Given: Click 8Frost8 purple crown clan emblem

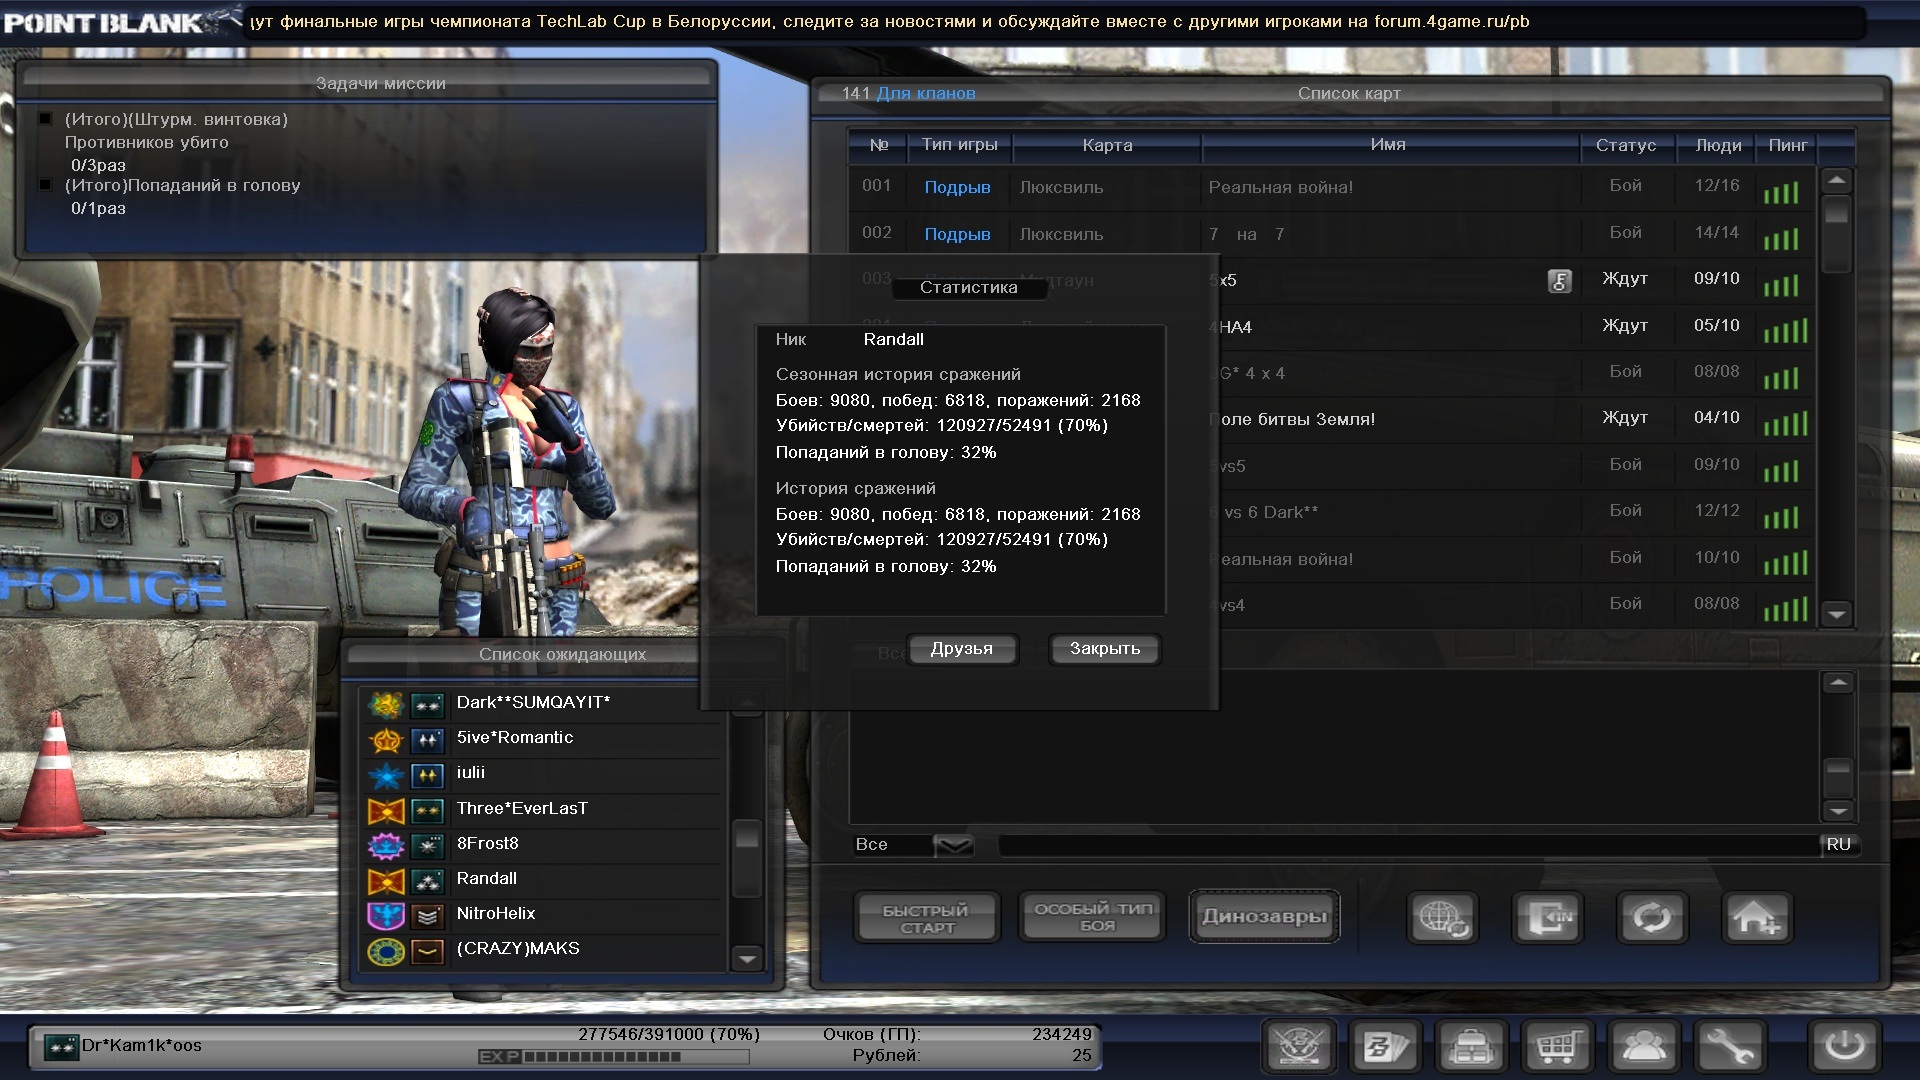Looking at the screenshot, I should 386,846.
